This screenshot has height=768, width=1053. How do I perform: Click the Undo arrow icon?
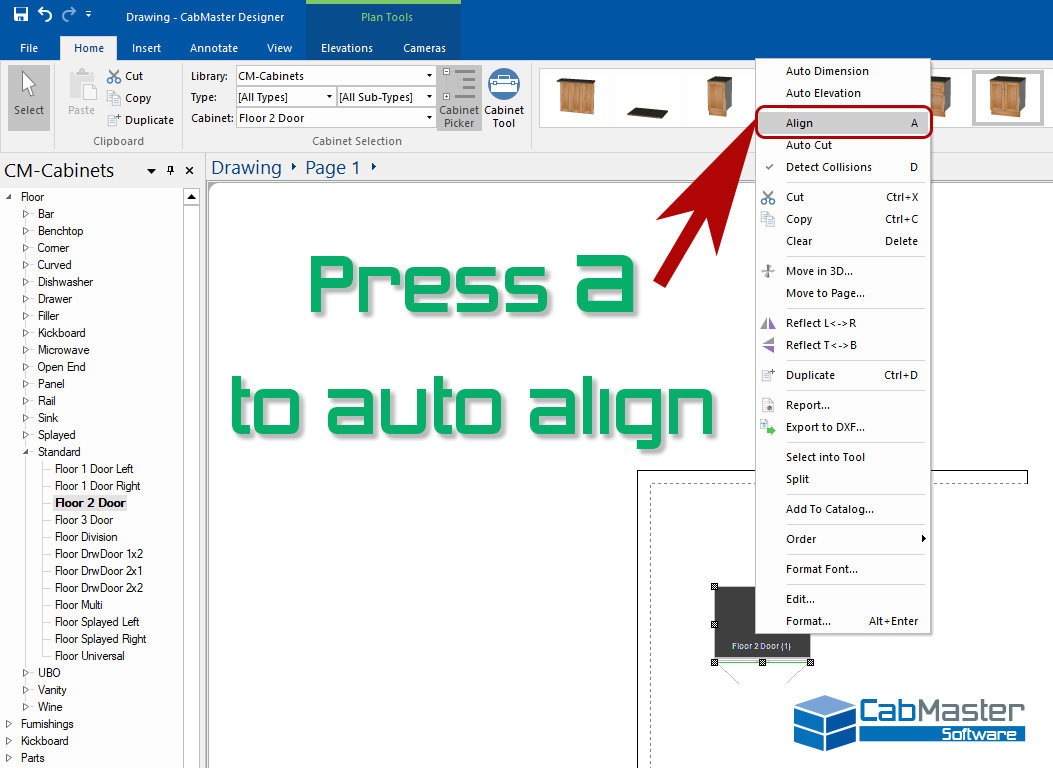45,14
